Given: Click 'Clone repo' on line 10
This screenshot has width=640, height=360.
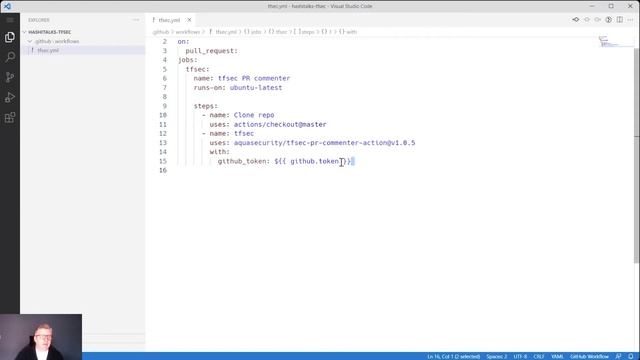Looking at the screenshot, I should point(254,115).
